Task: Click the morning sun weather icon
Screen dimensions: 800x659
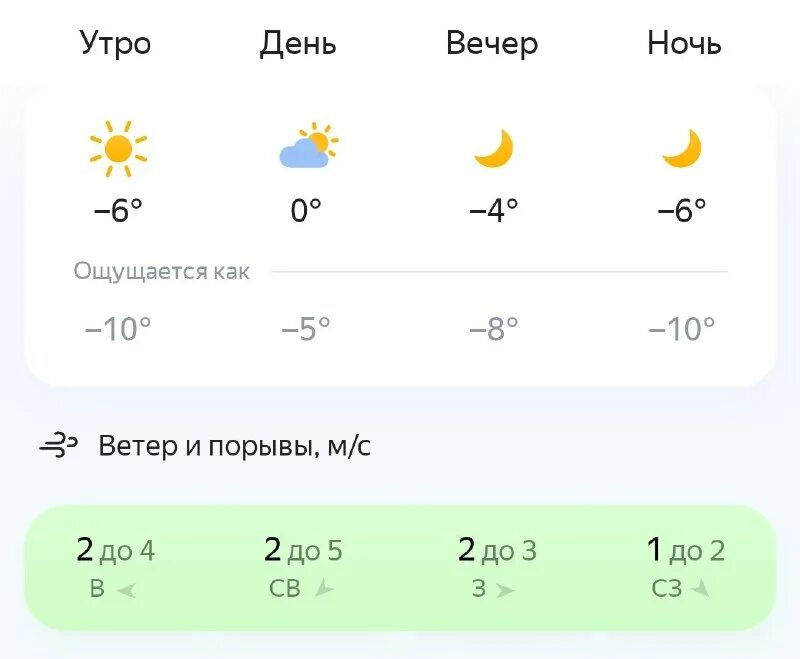Action: (x=118, y=149)
